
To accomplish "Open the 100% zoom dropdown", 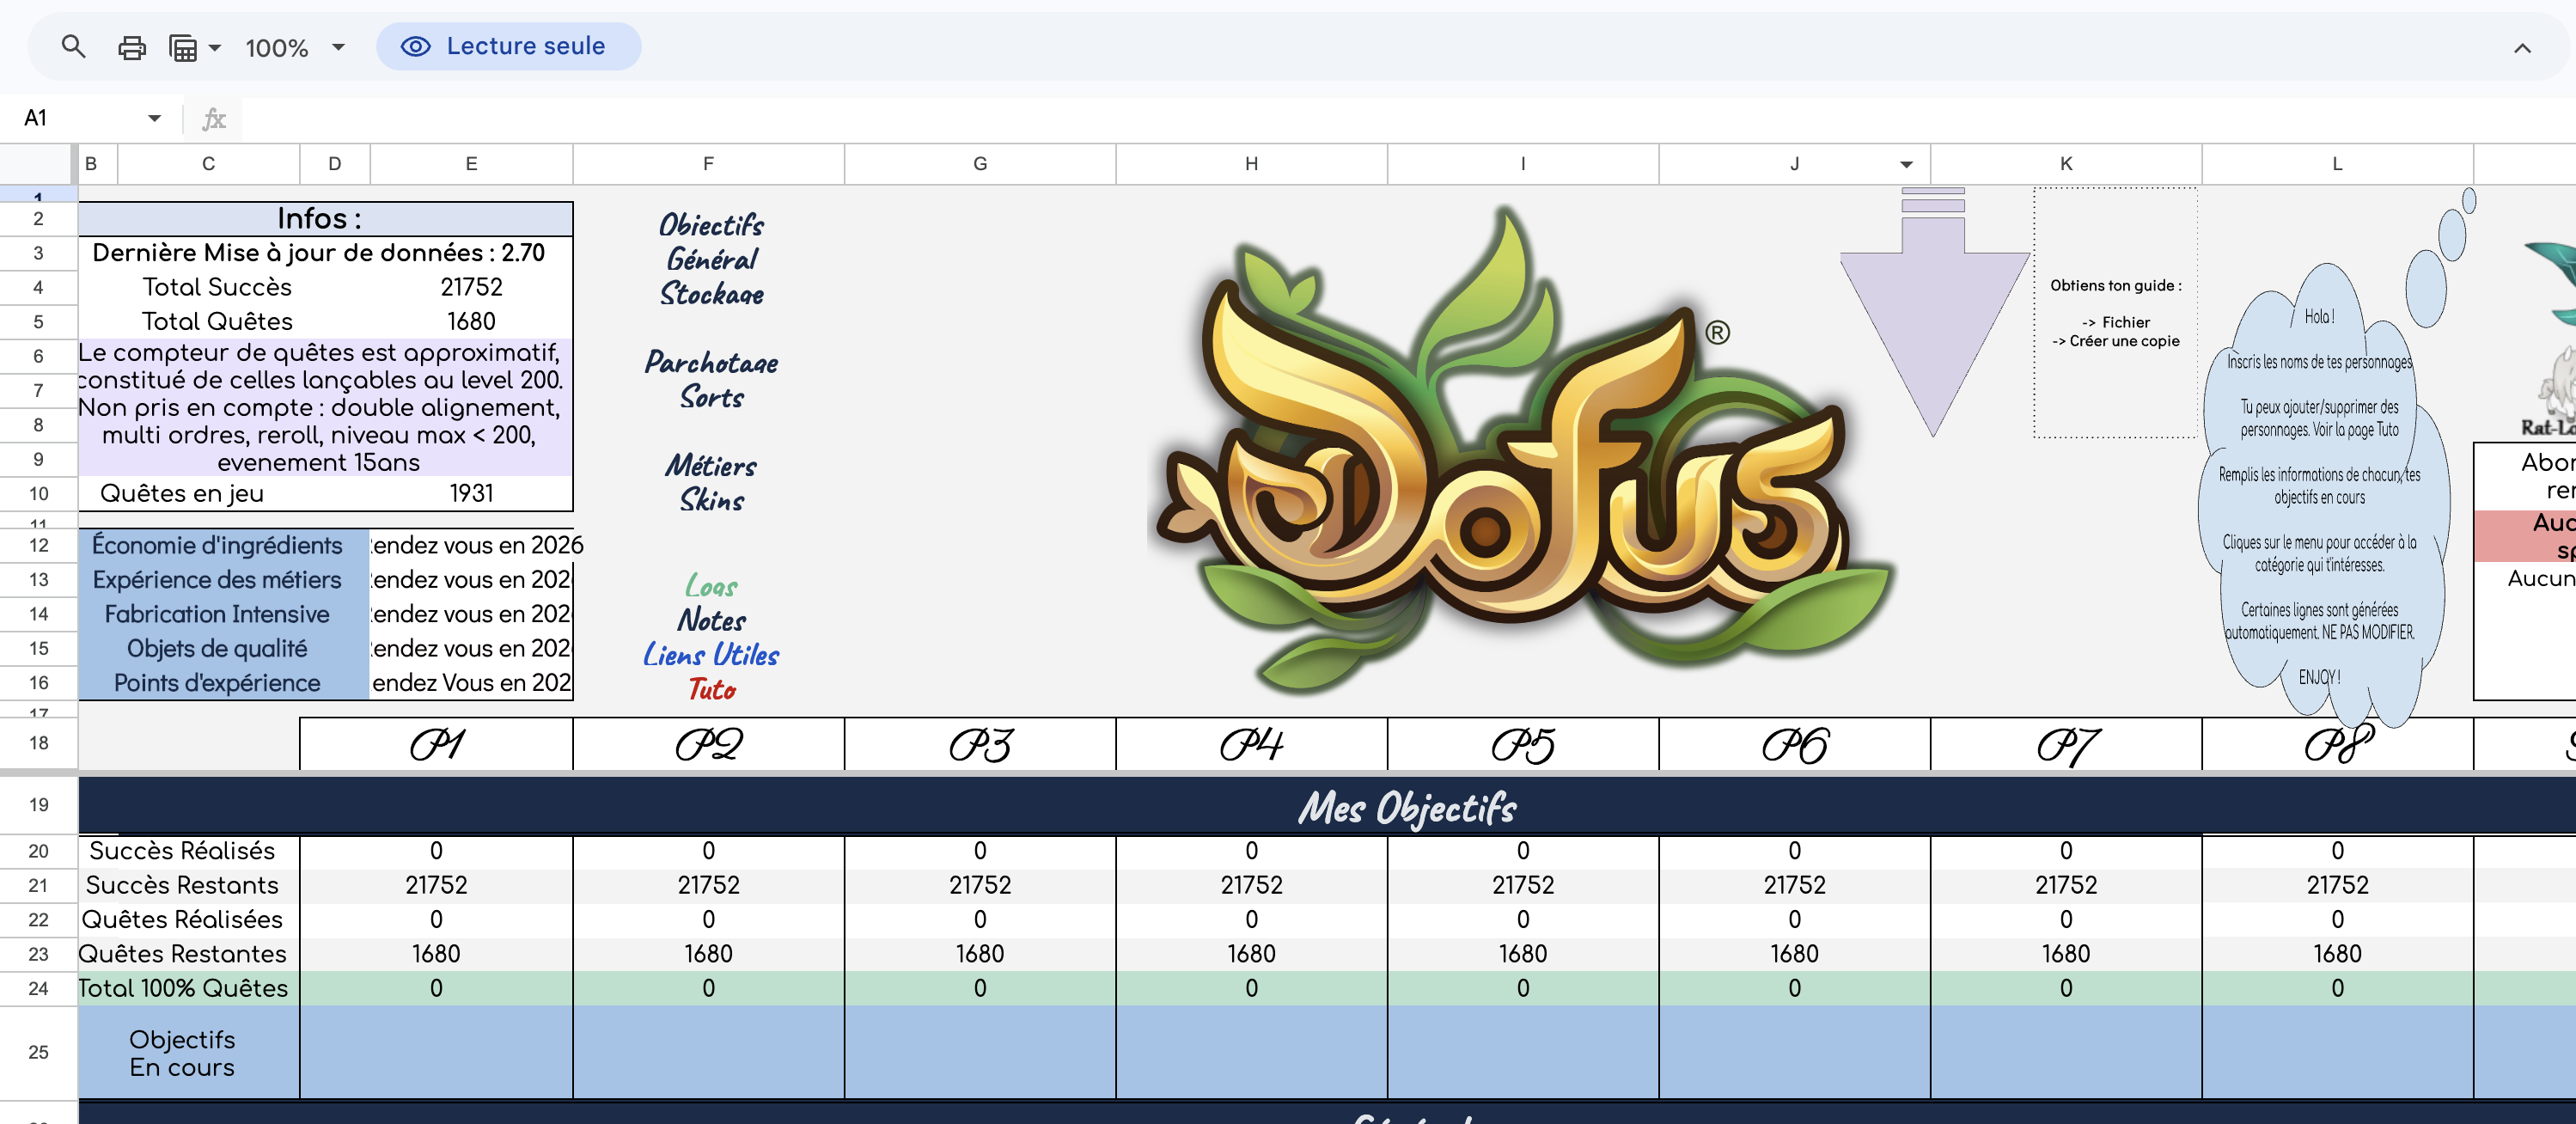I will click(295, 47).
